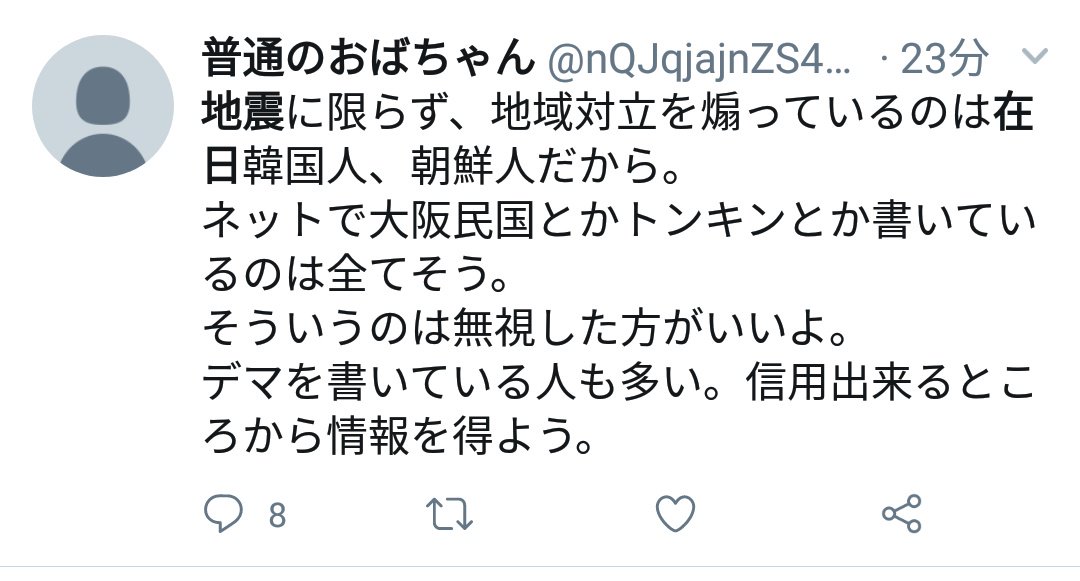This screenshot has height=581, width=1080.
Task: Open the default gray avatar profile picture
Action: point(103,106)
